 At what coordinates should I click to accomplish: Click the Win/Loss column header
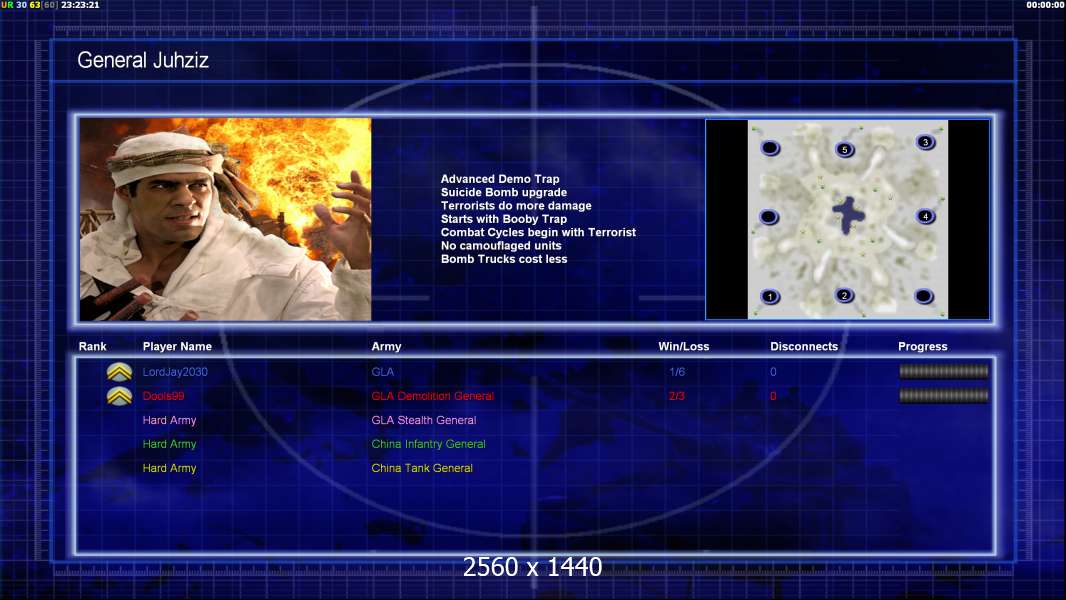[683, 347]
